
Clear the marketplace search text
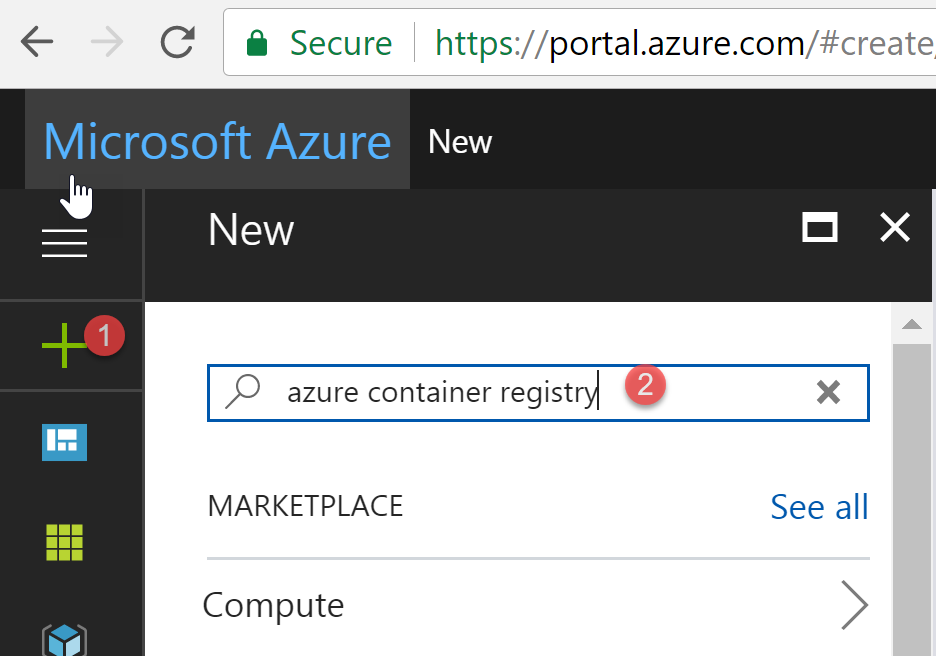pyautogui.click(x=828, y=393)
